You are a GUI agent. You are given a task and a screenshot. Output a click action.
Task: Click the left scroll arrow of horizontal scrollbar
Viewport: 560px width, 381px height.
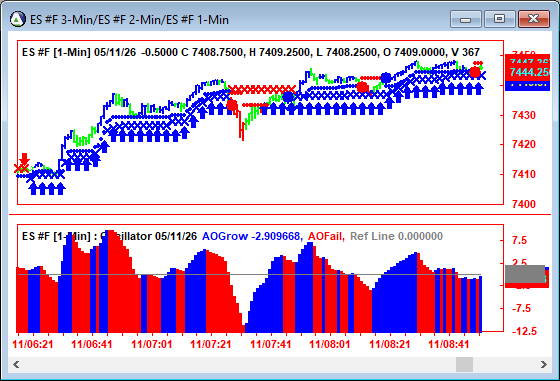(x=16, y=365)
